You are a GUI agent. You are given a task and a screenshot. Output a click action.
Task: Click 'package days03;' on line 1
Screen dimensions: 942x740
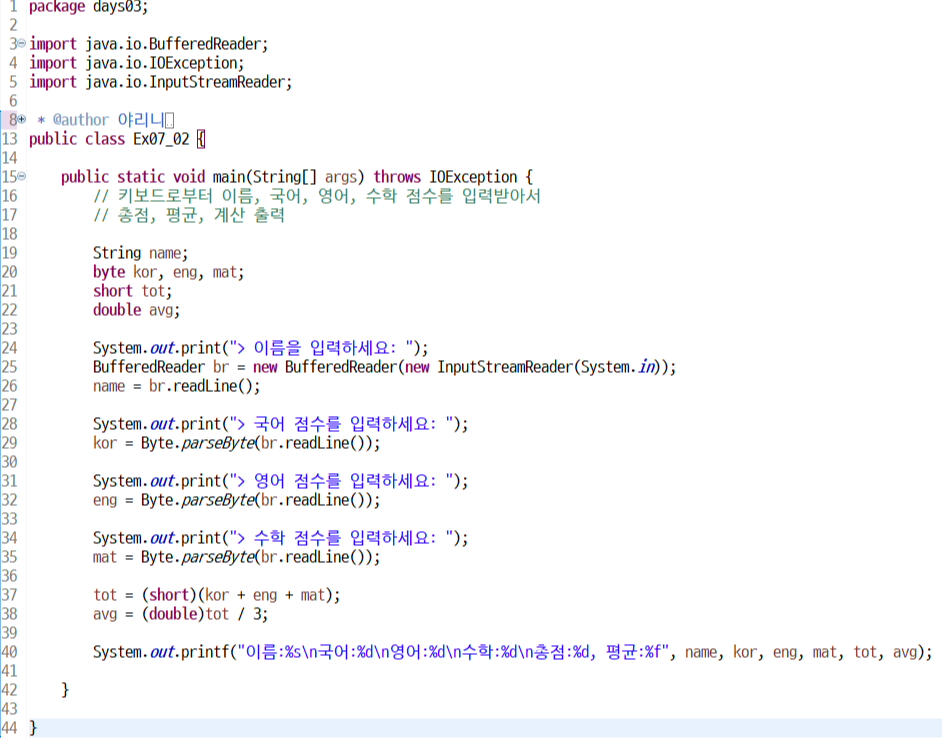(88, 7)
